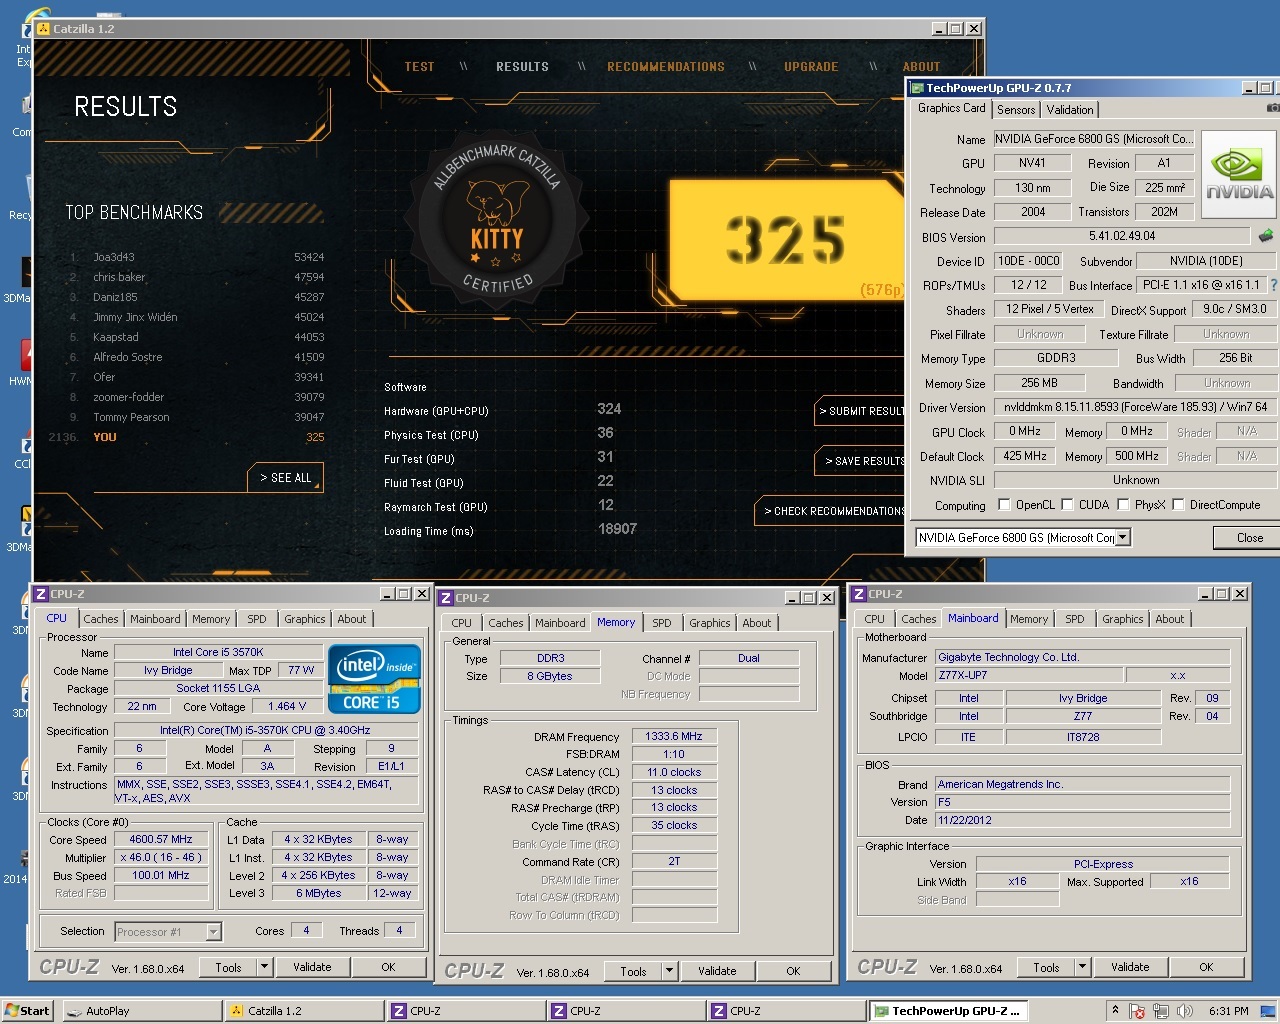The width and height of the screenshot is (1280, 1024).
Task: Click the red security alert tray icon
Action: 1138,1011
